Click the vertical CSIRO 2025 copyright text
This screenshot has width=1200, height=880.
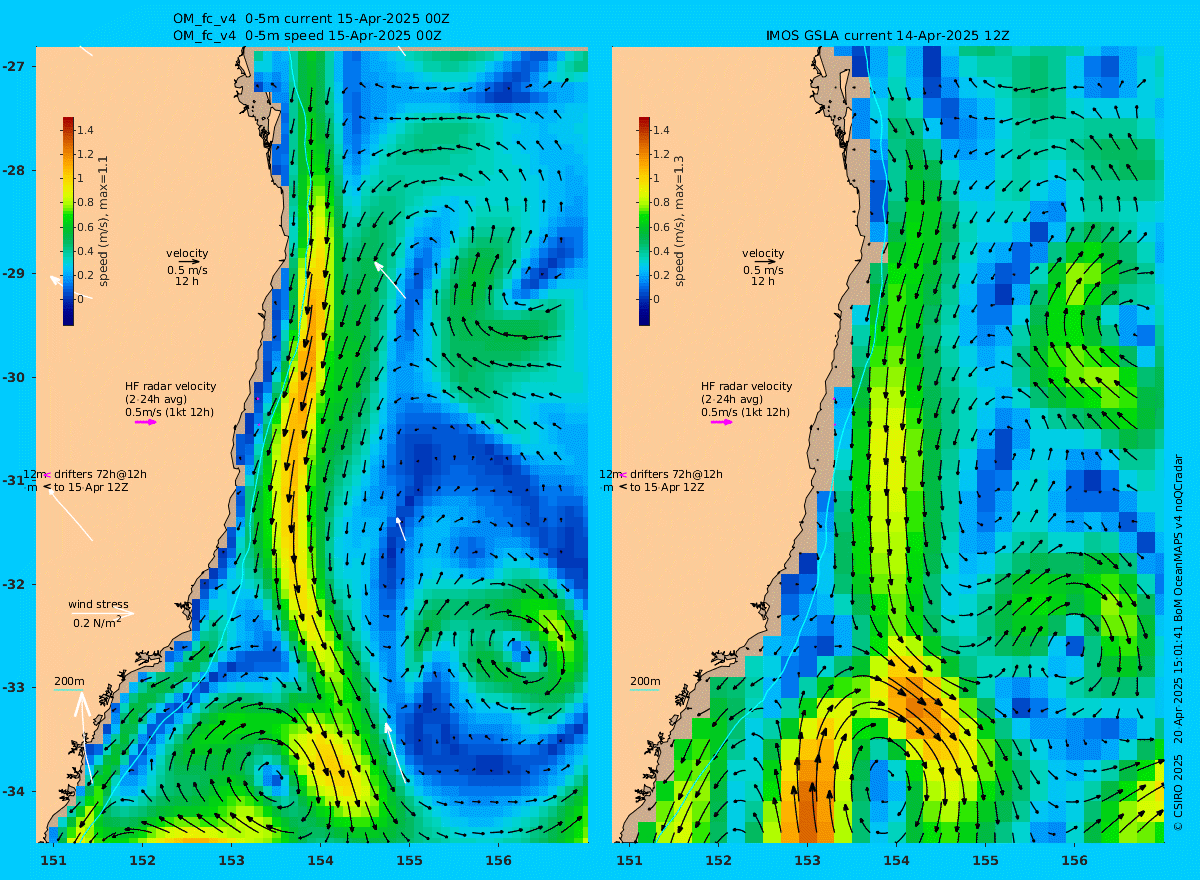point(1177,641)
